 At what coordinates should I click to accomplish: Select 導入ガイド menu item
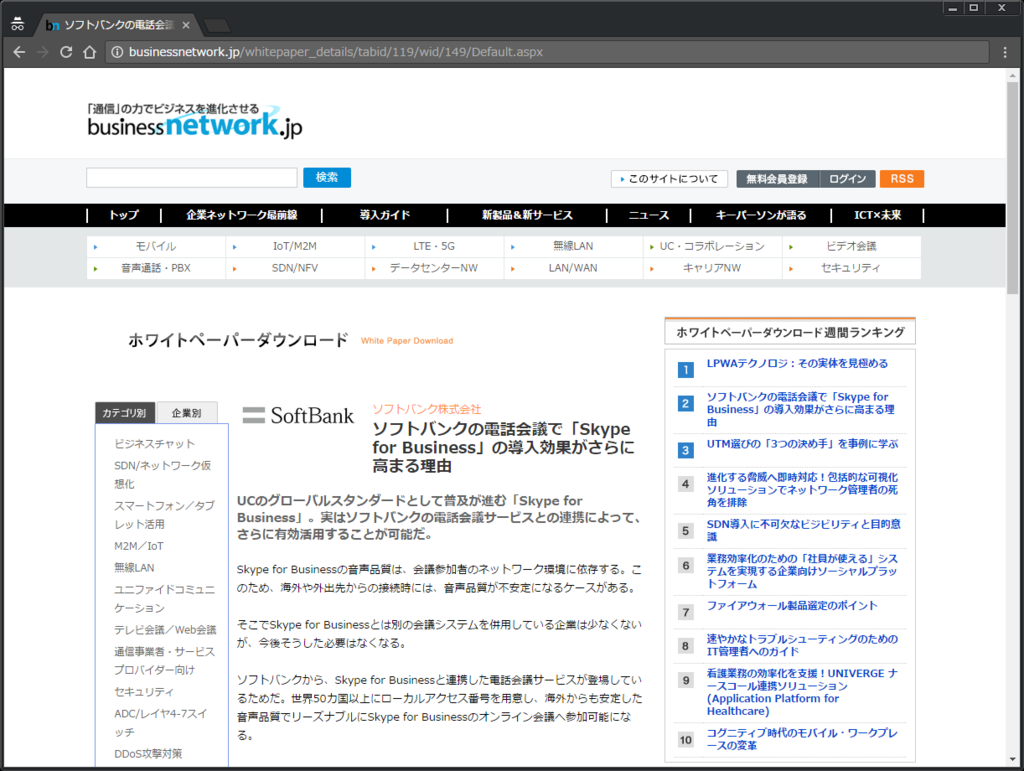pyautogui.click(x=385, y=215)
